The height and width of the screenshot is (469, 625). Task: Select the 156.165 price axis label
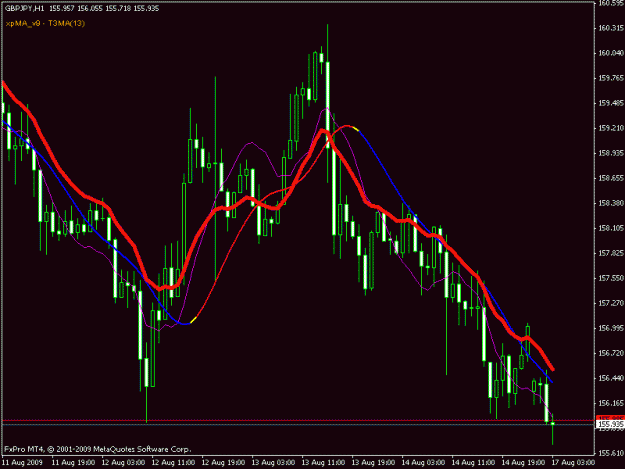coord(610,403)
